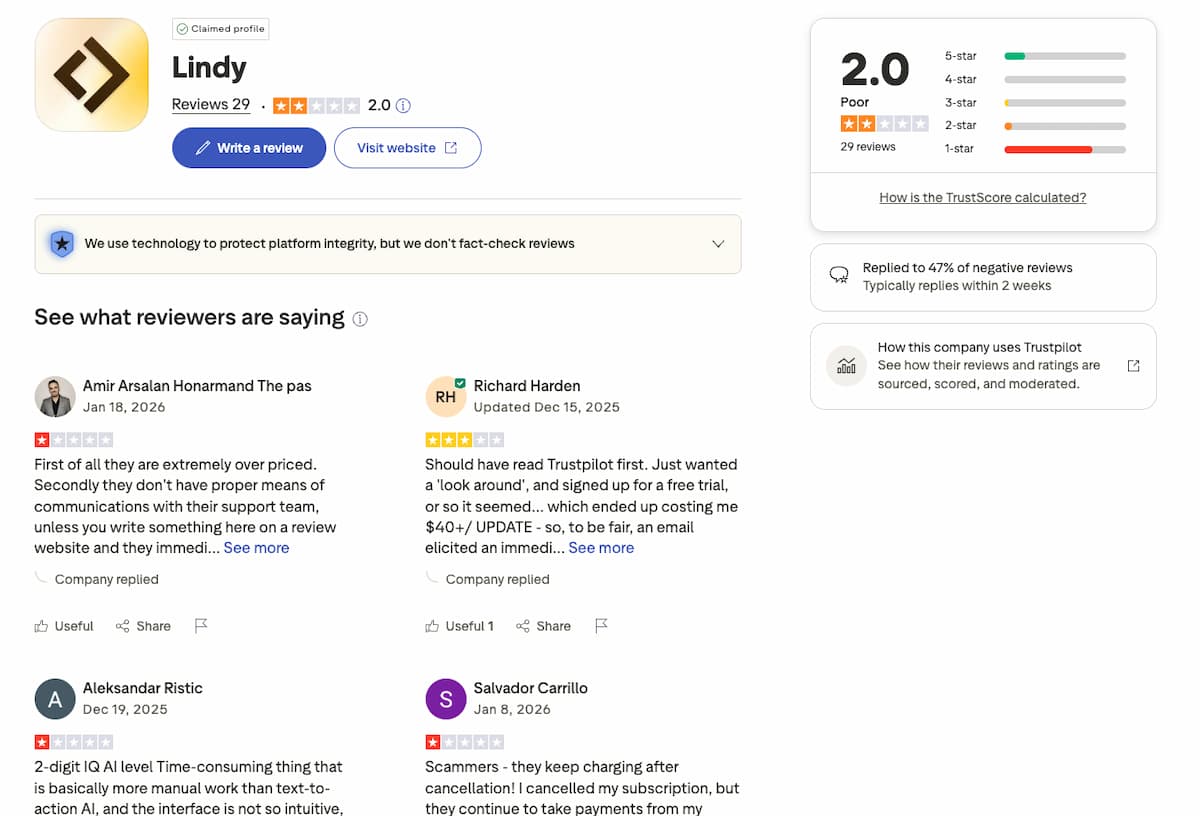Open Share options on Richard Harden's review
The image size is (1200, 816).
[x=543, y=626]
